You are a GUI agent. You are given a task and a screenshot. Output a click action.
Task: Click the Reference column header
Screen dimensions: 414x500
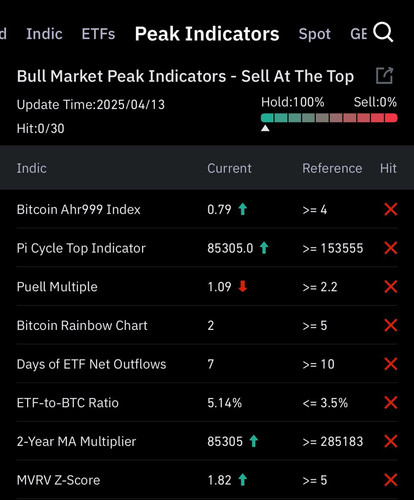click(332, 168)
